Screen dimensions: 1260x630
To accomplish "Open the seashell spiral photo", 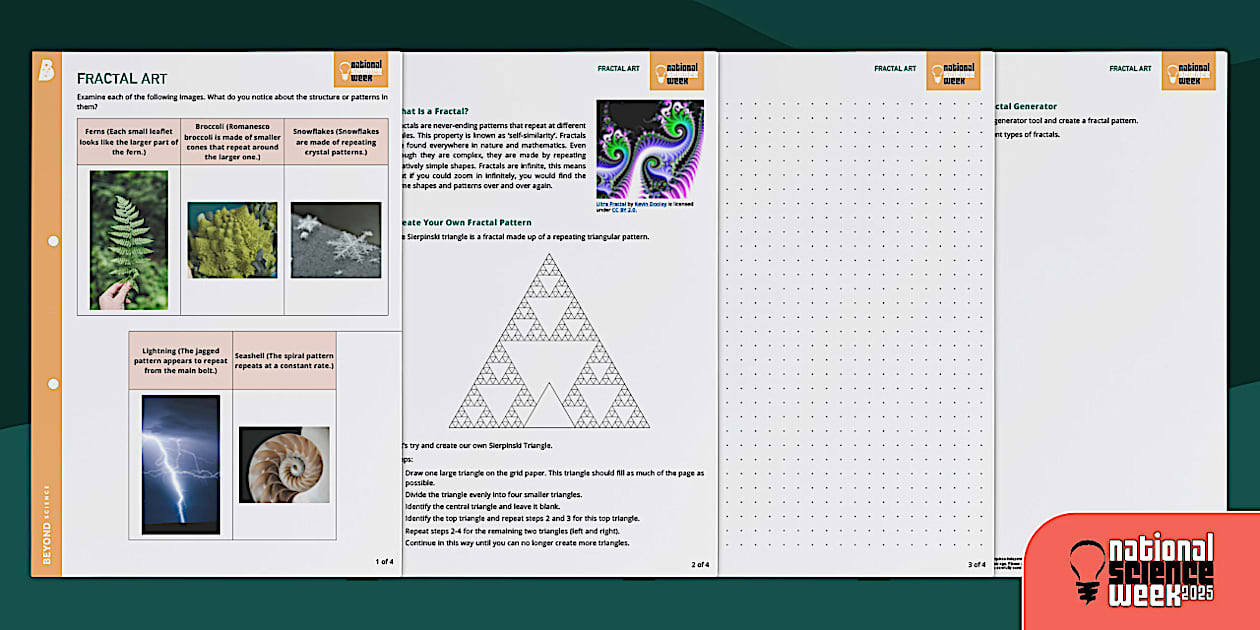I will tap(283, 464).
